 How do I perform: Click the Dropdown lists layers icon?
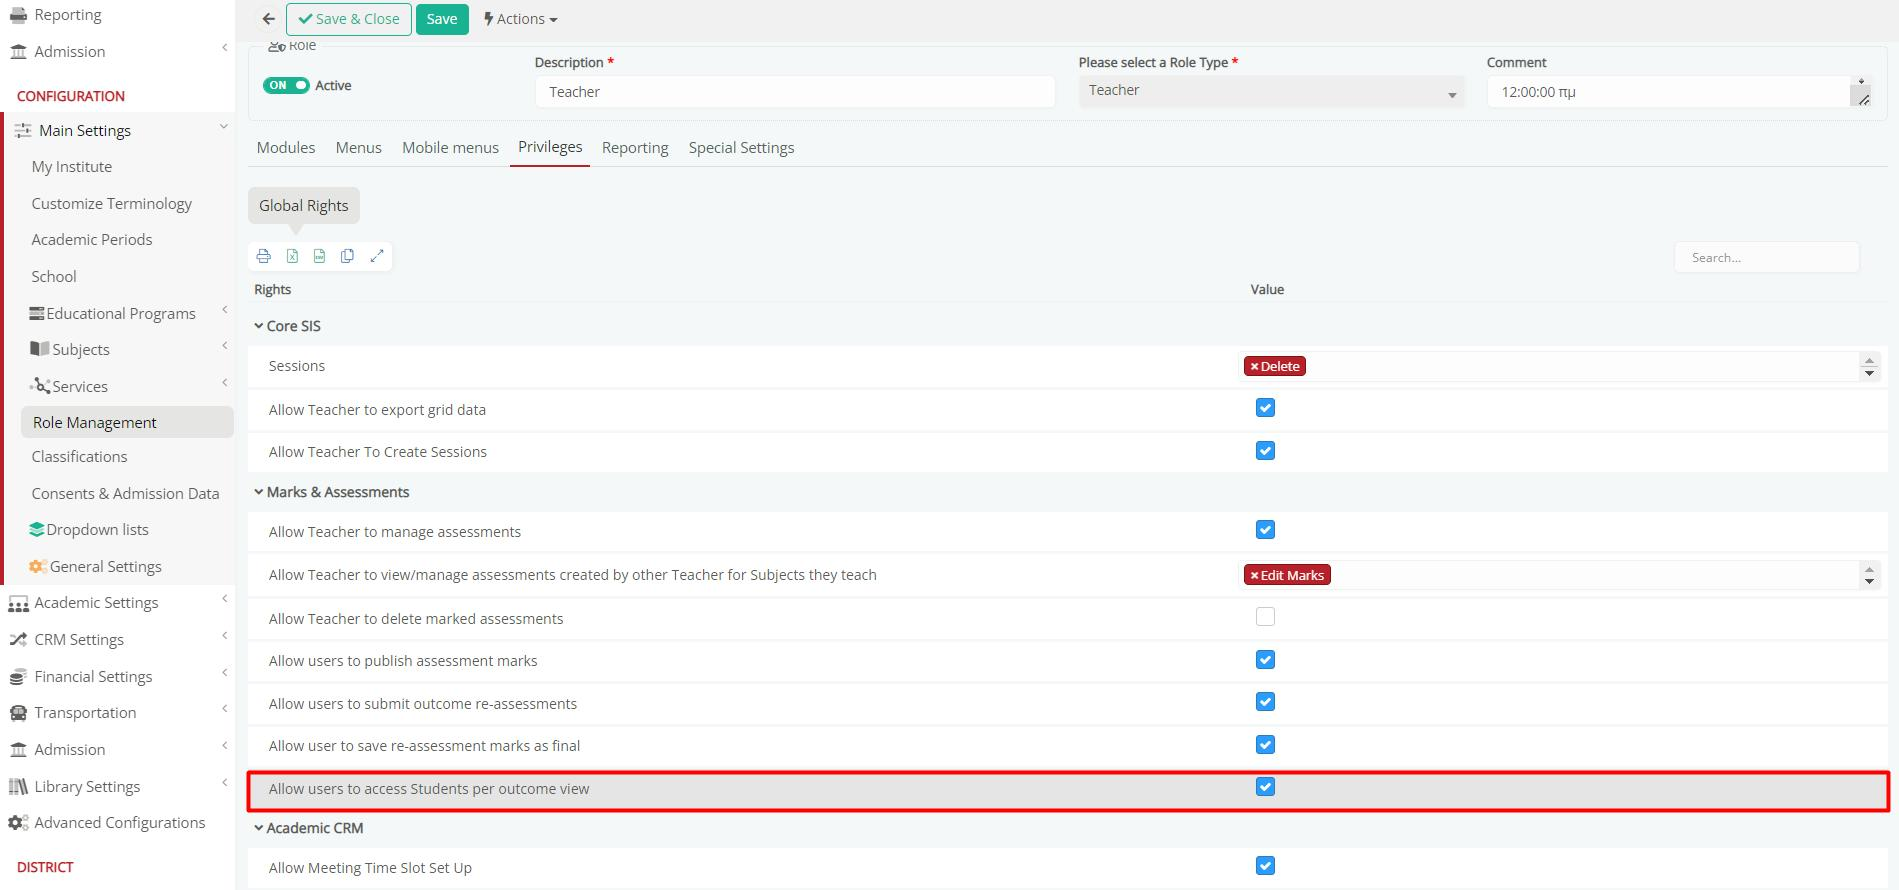pos(37,529)
